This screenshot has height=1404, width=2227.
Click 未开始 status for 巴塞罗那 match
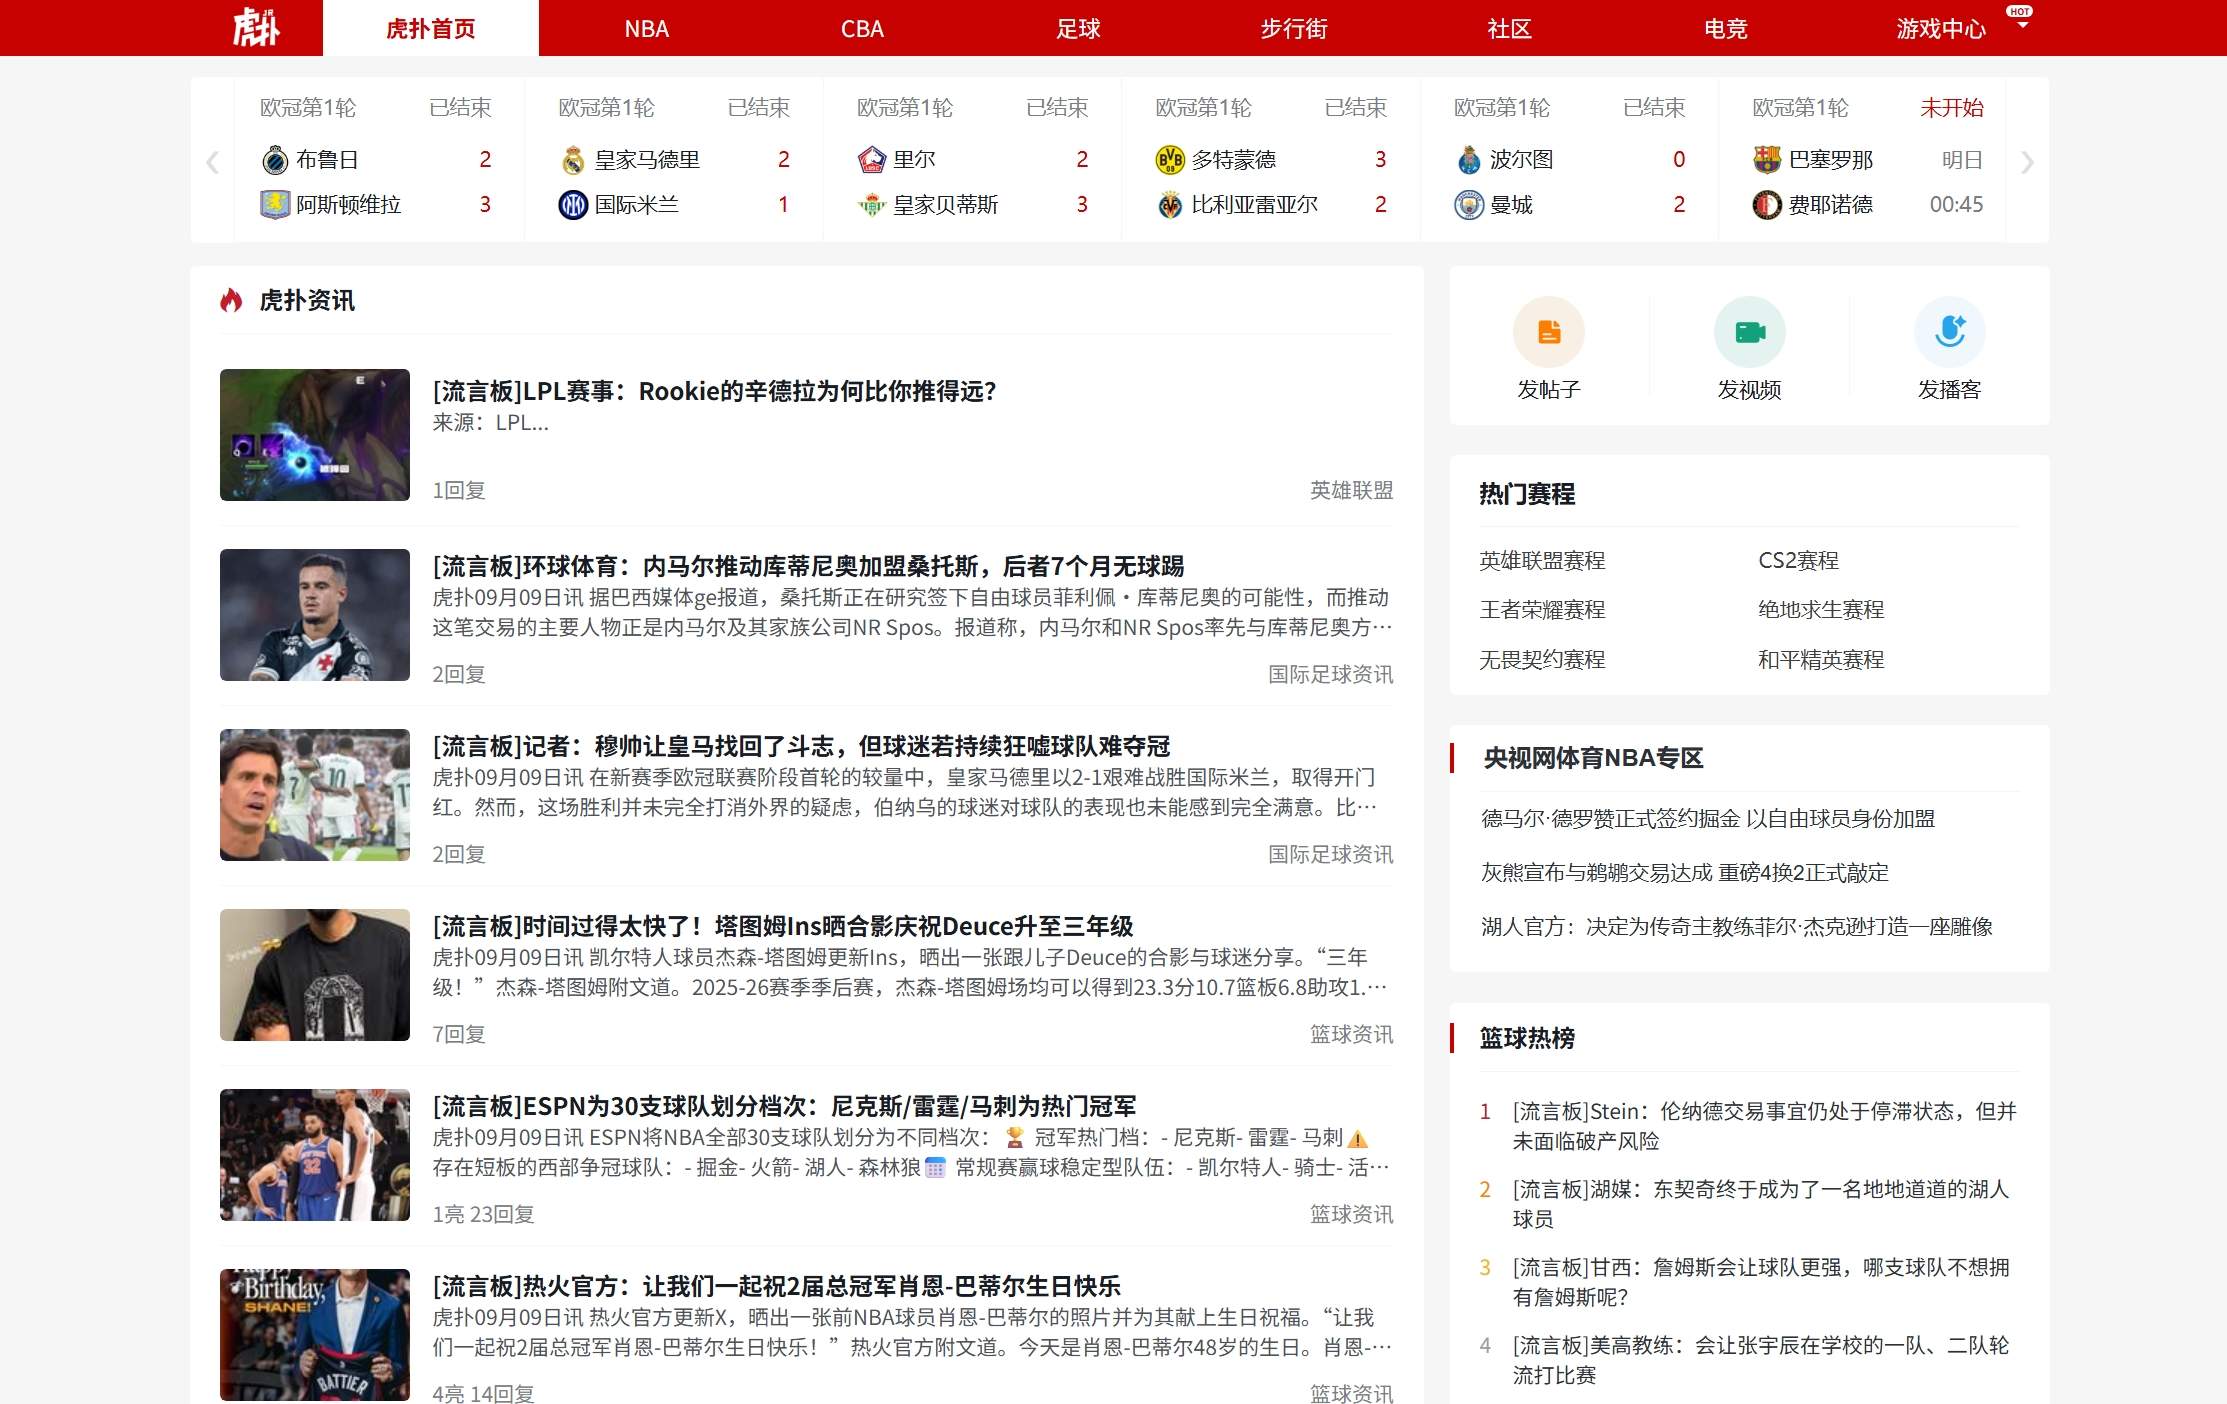point(1952,108)
